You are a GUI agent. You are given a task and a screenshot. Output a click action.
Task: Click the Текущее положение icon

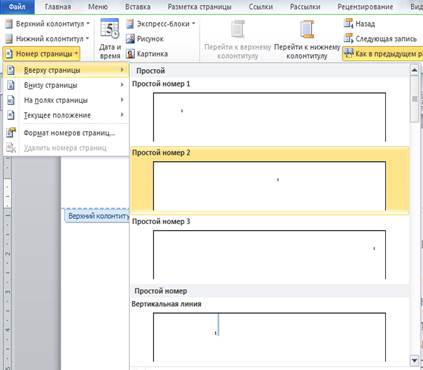point(11,115)
